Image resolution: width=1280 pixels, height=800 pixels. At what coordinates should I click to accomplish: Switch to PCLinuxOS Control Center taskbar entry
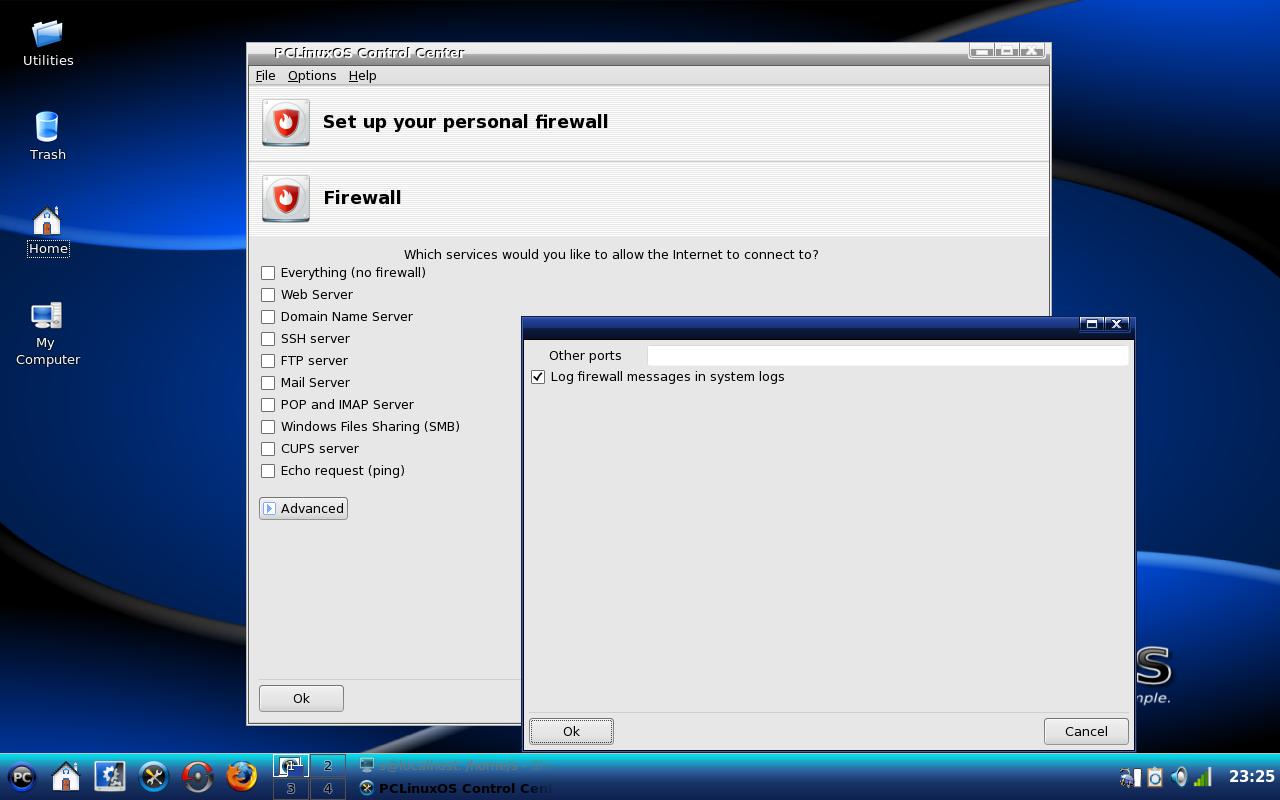(455, 788)
